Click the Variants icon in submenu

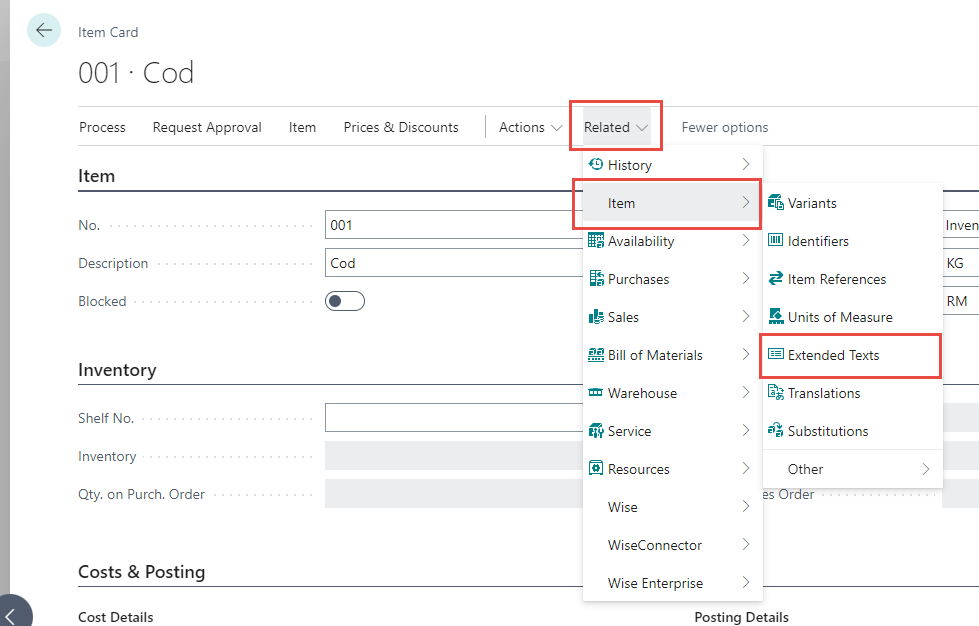(x=775, y=203)
